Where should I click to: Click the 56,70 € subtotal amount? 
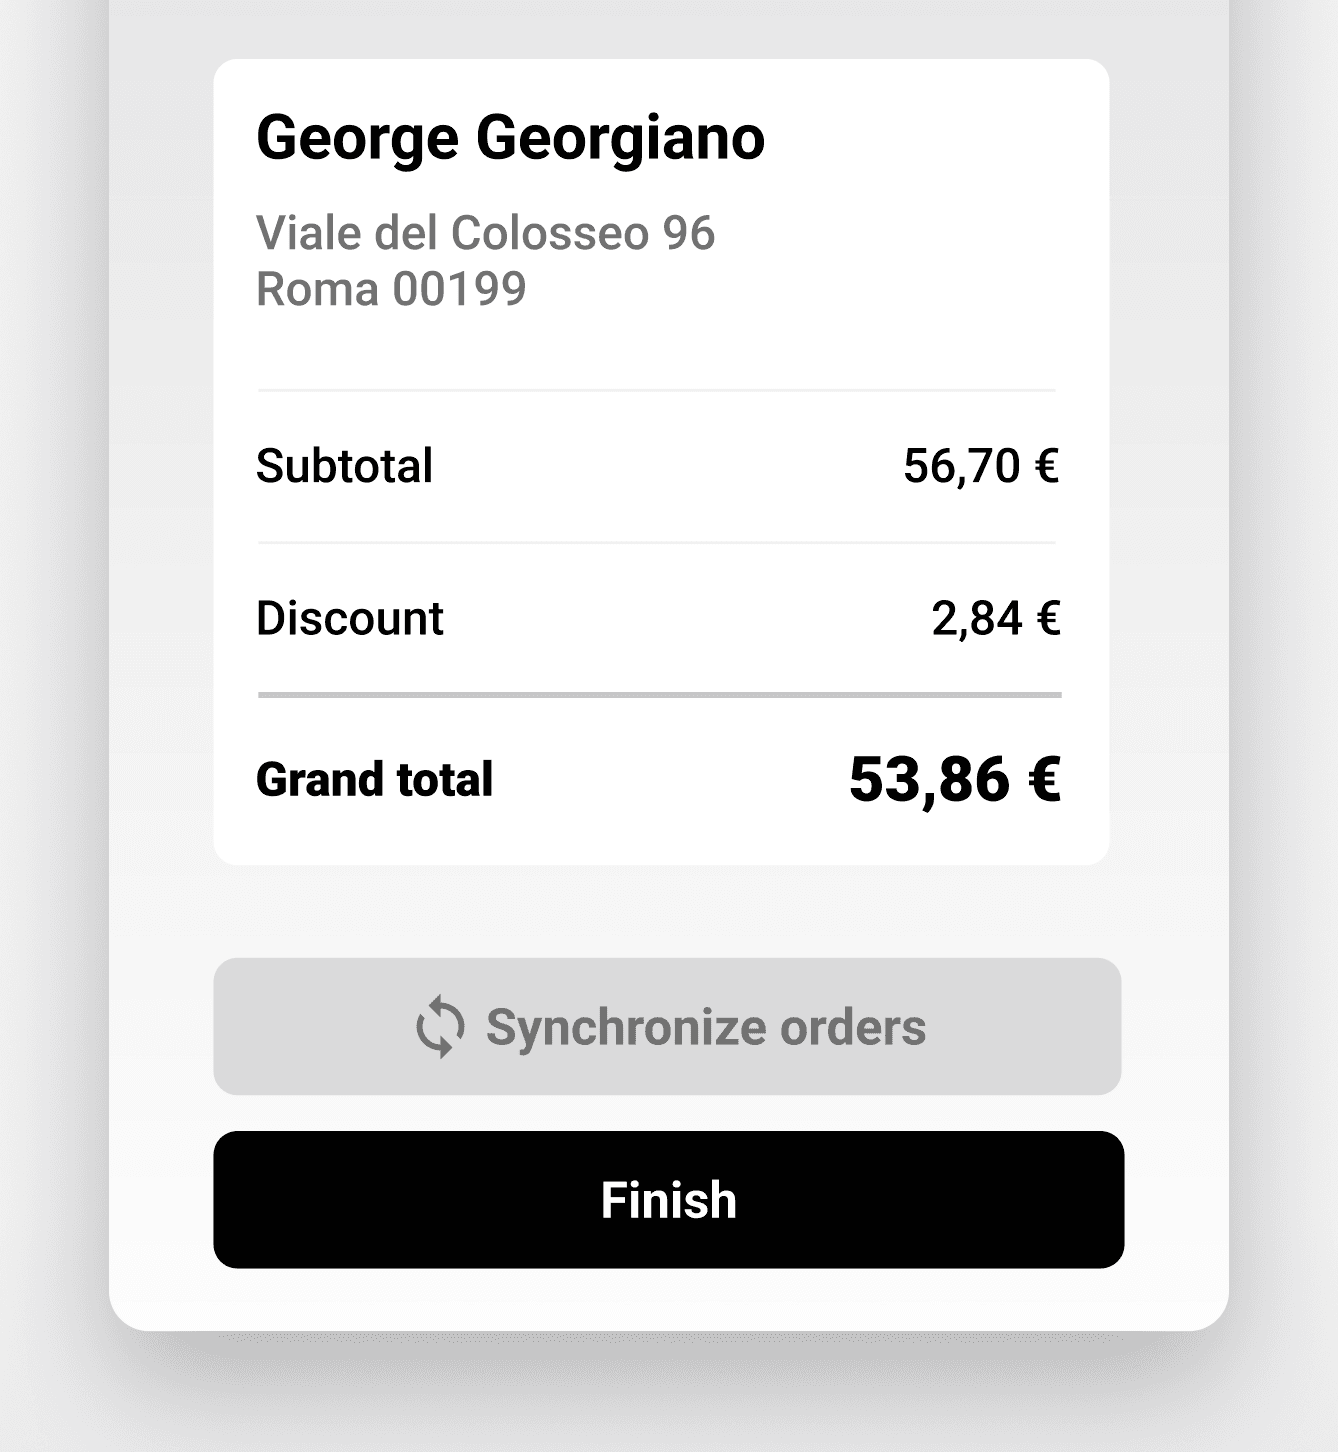point(981,466)
